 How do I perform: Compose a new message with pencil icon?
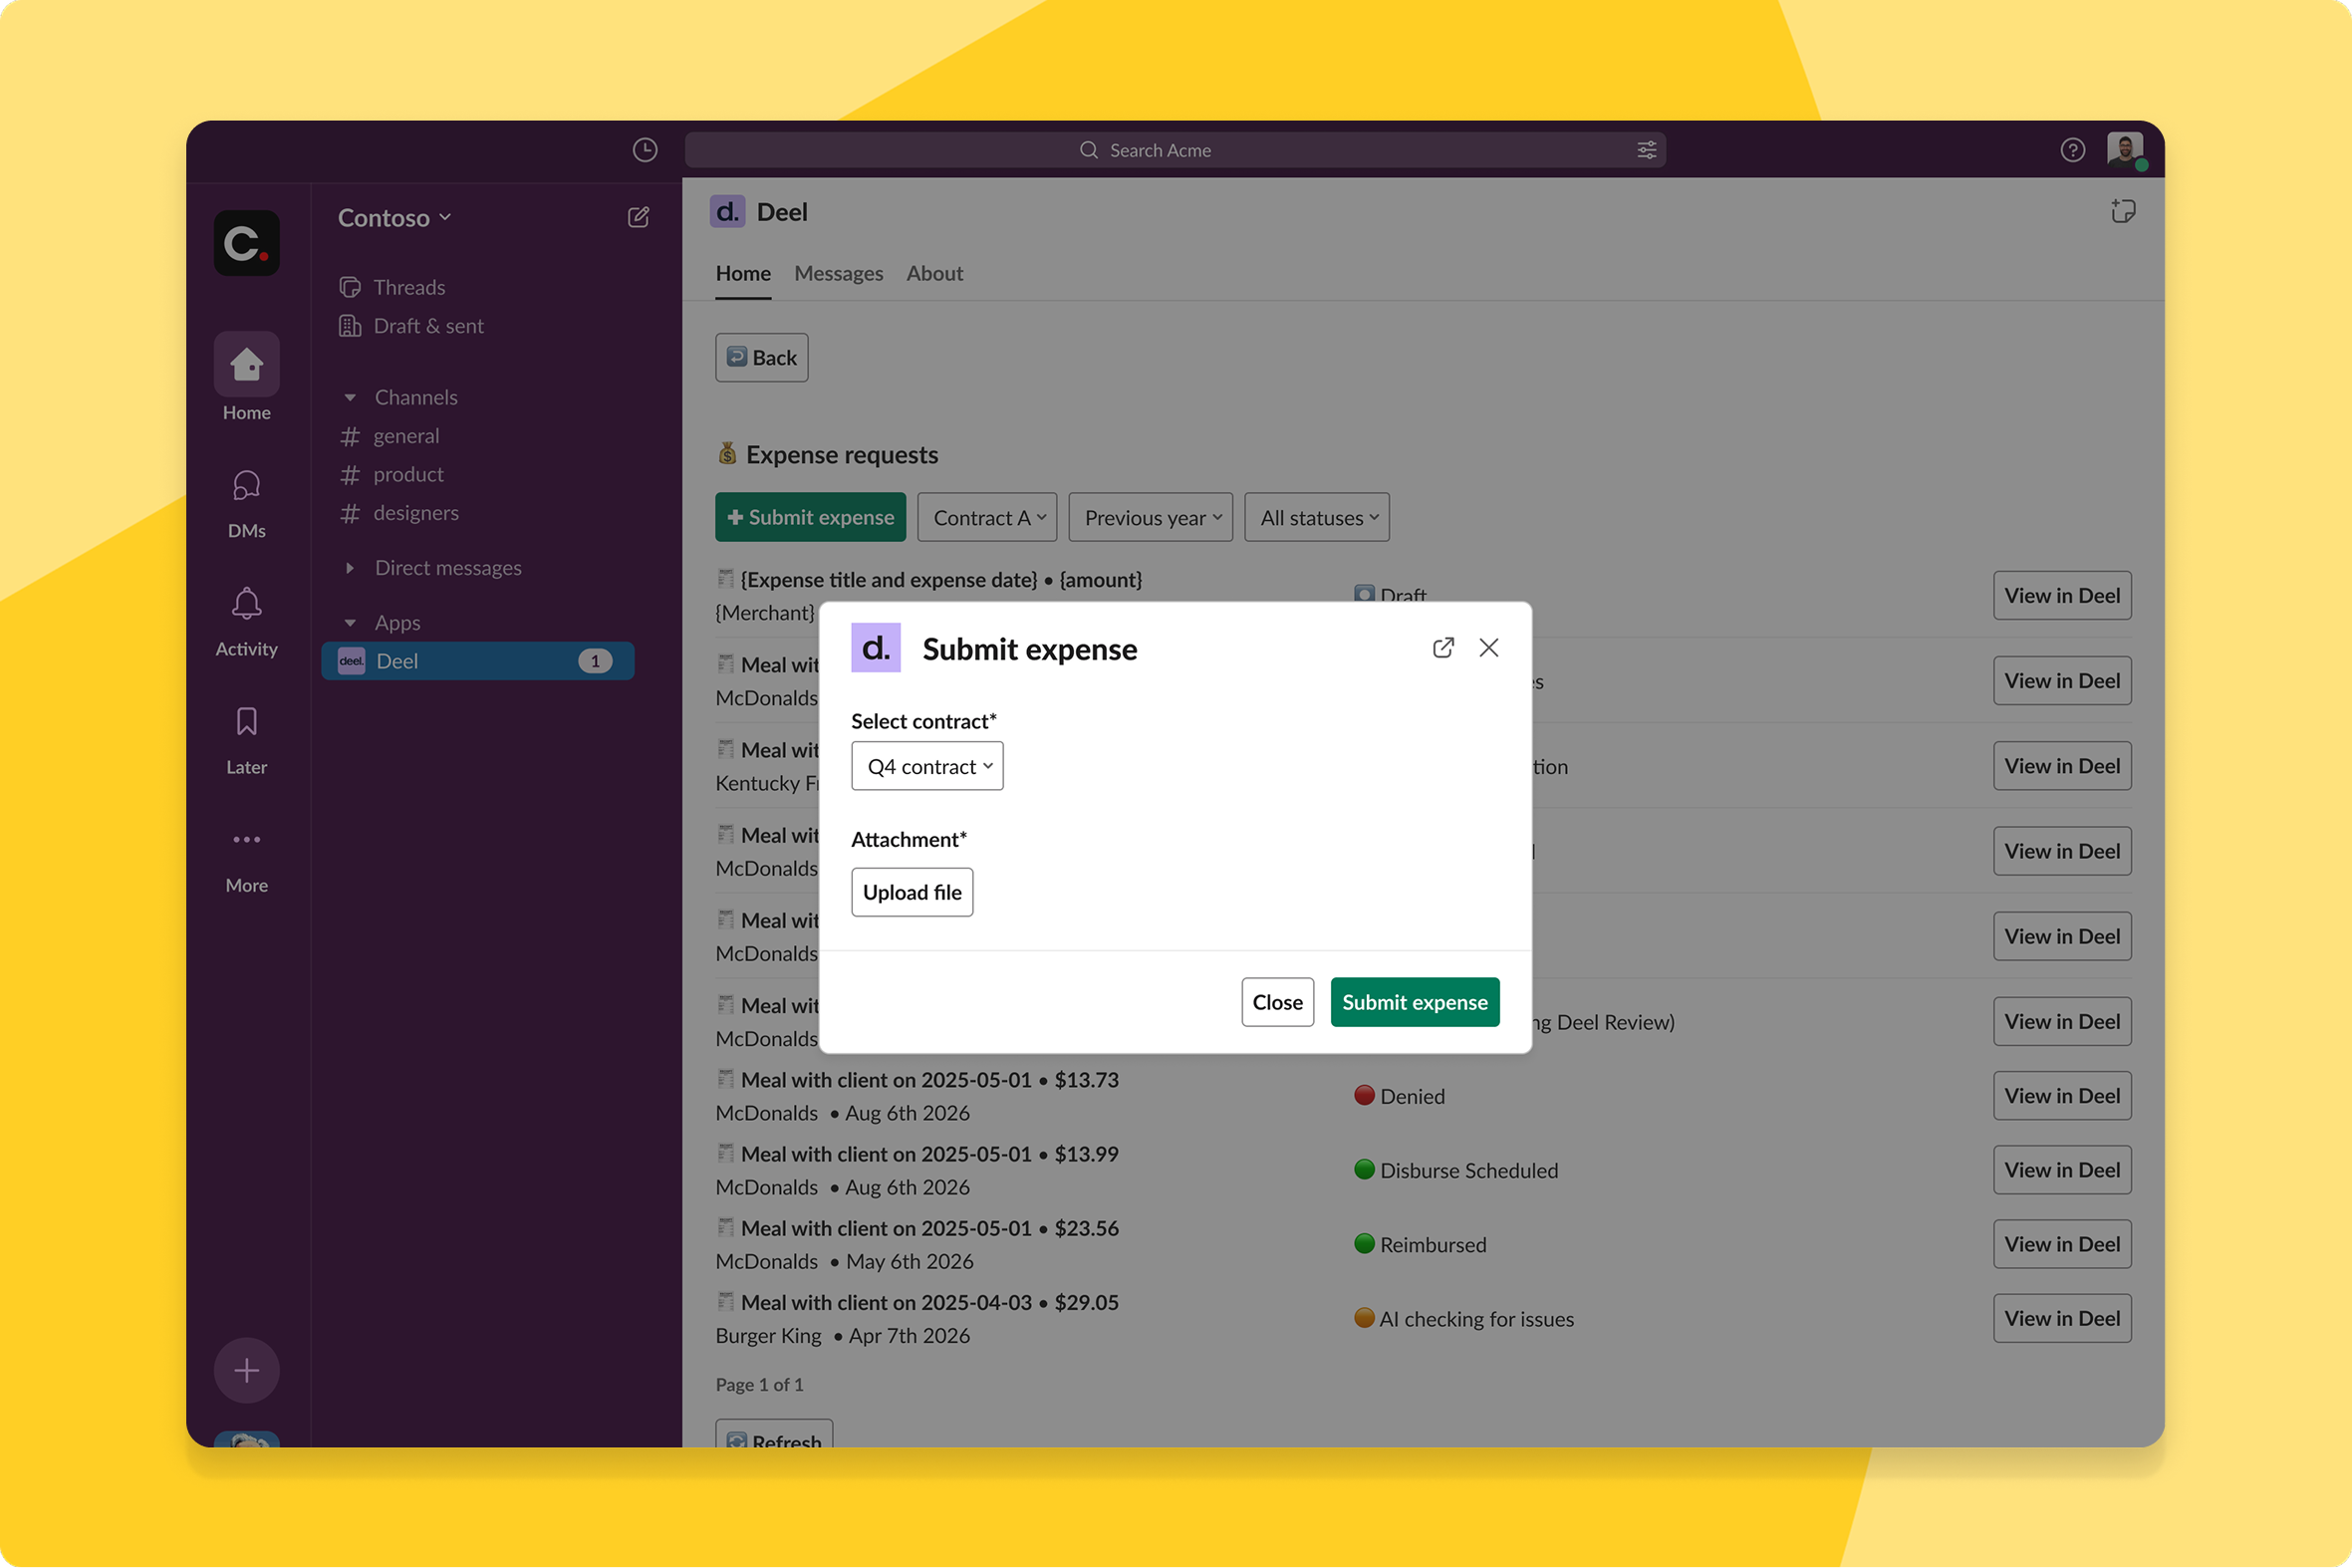638,217
